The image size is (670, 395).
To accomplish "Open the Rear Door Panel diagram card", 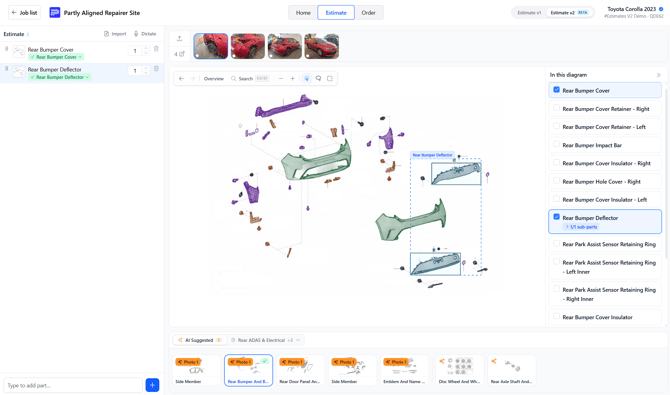I will coord(300,370).
